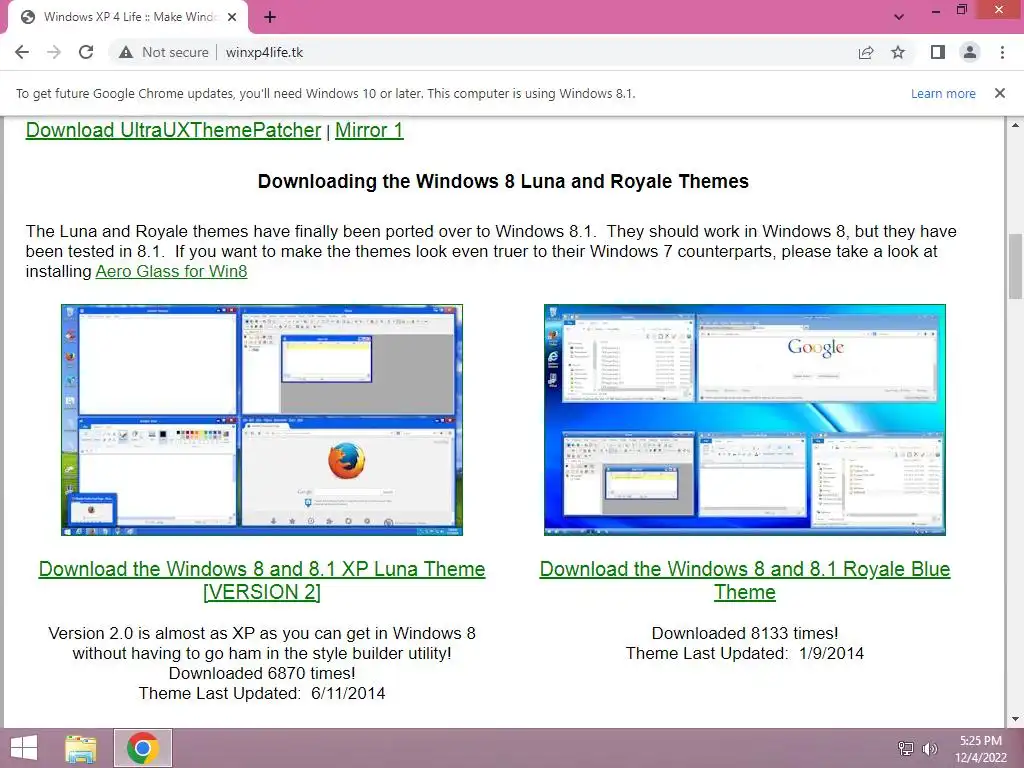The image size is (1024, 768).
Task: Follow the Aero Glass for Win8 link
Action: [171, 271]
